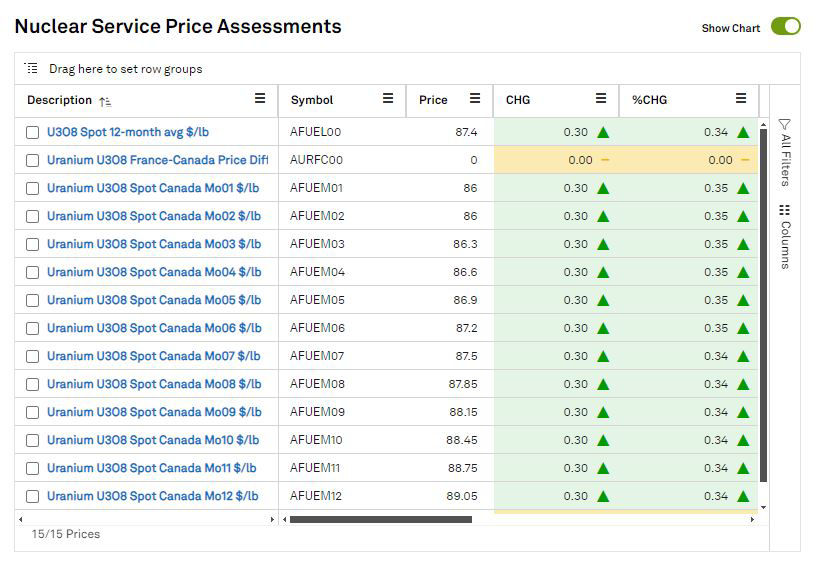Select checkbox for Uranium U3O8 Spot Canada Mo05
Image resolution: width=818 pixels, height=561 pixels.
pos(33,300)
